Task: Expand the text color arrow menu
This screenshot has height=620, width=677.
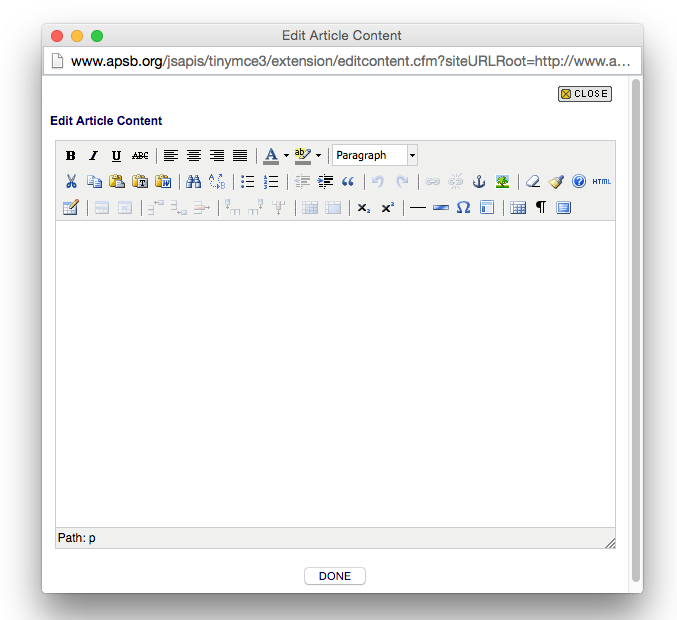Action: (286, 156)
